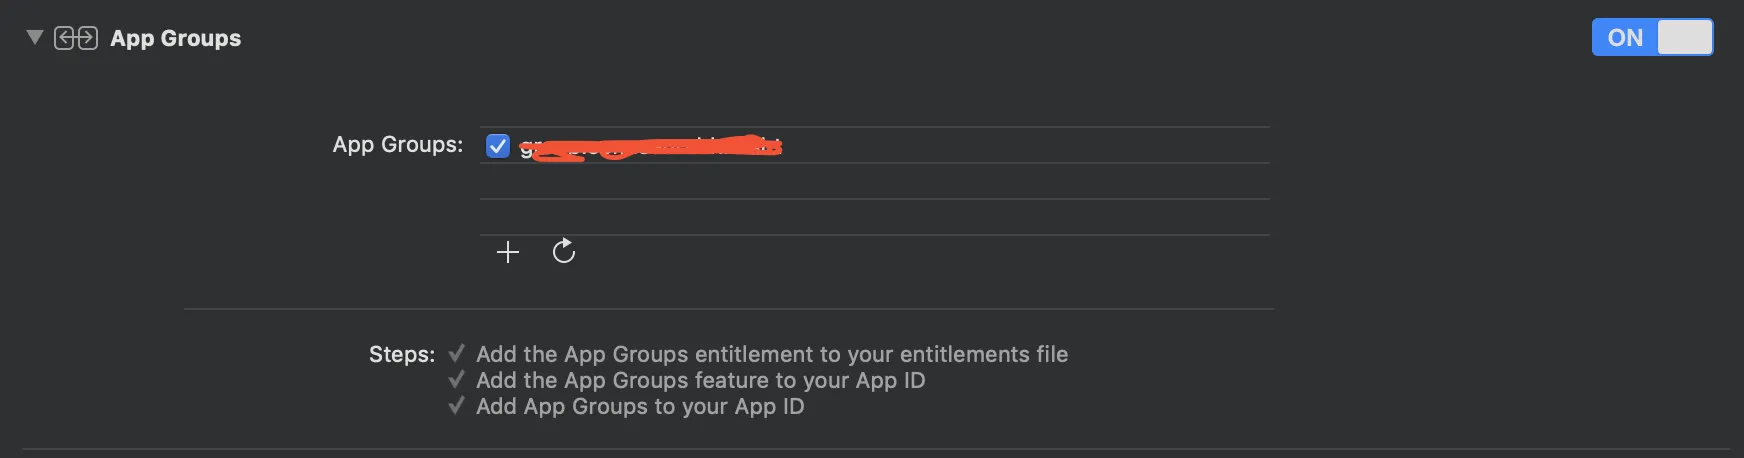The height and width of the screenshot is (458, 1744).
Task: Click checkmark beside entitlements file step
Action: click(x=457, y=354)
